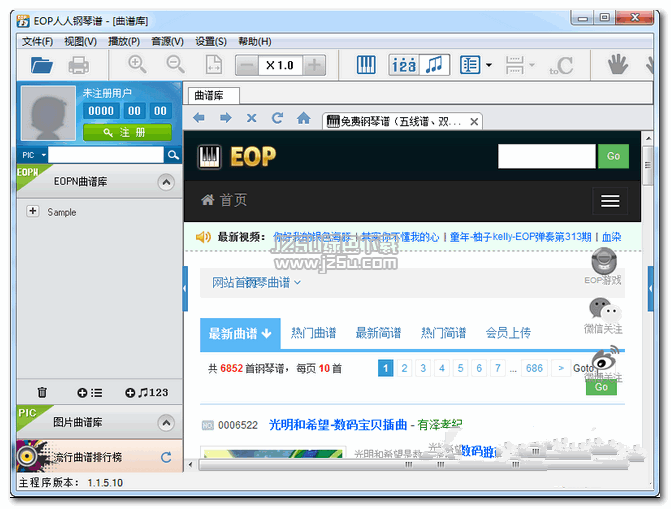
Task: Click the EOP site logo
Action: pos(237,157)
